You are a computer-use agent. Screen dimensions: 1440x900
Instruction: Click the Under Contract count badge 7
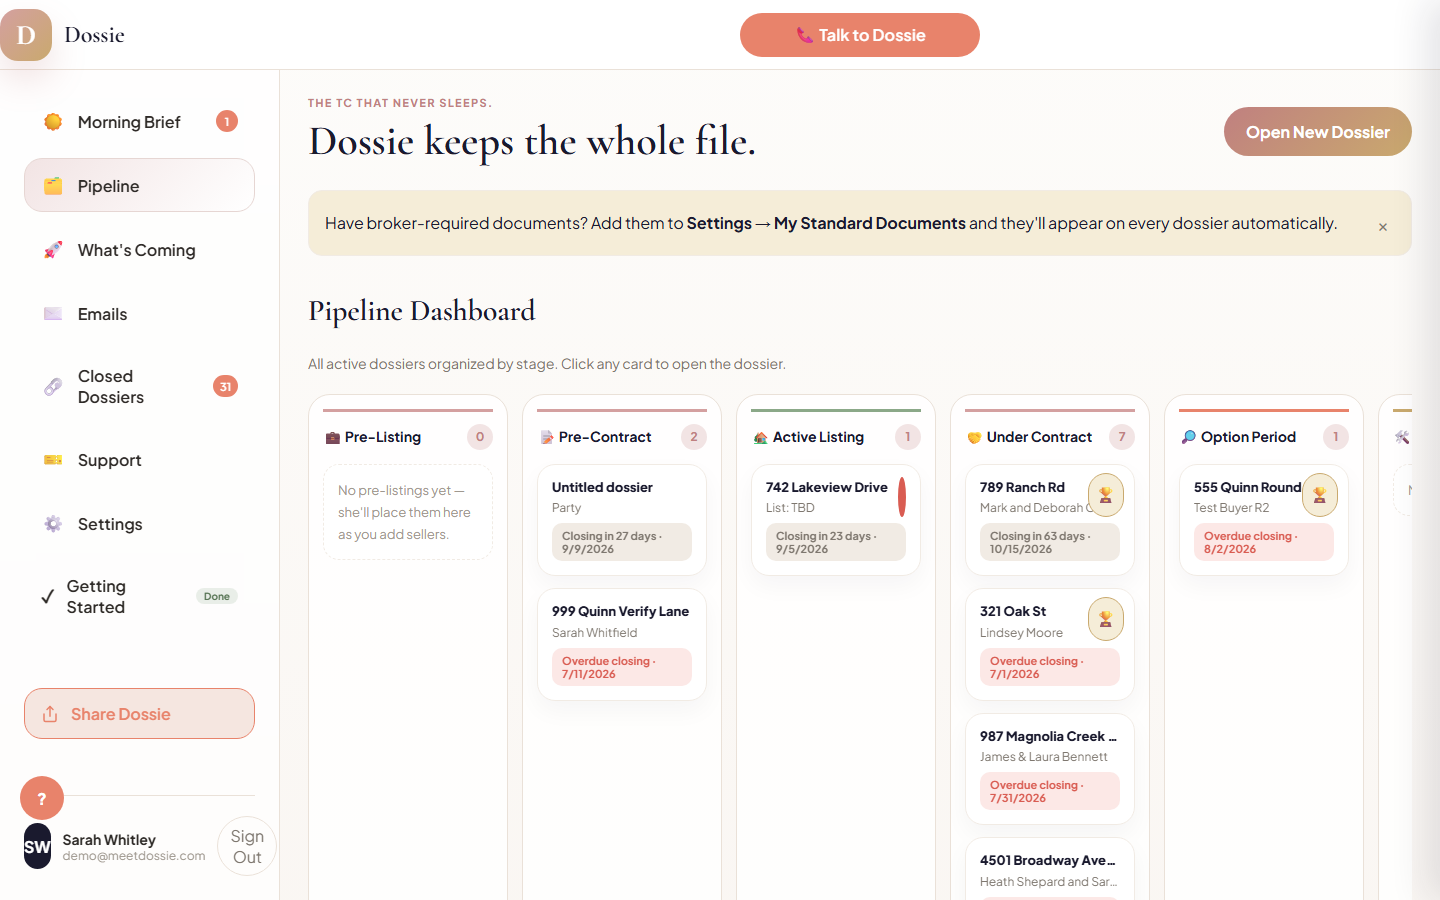[1122, 437]
